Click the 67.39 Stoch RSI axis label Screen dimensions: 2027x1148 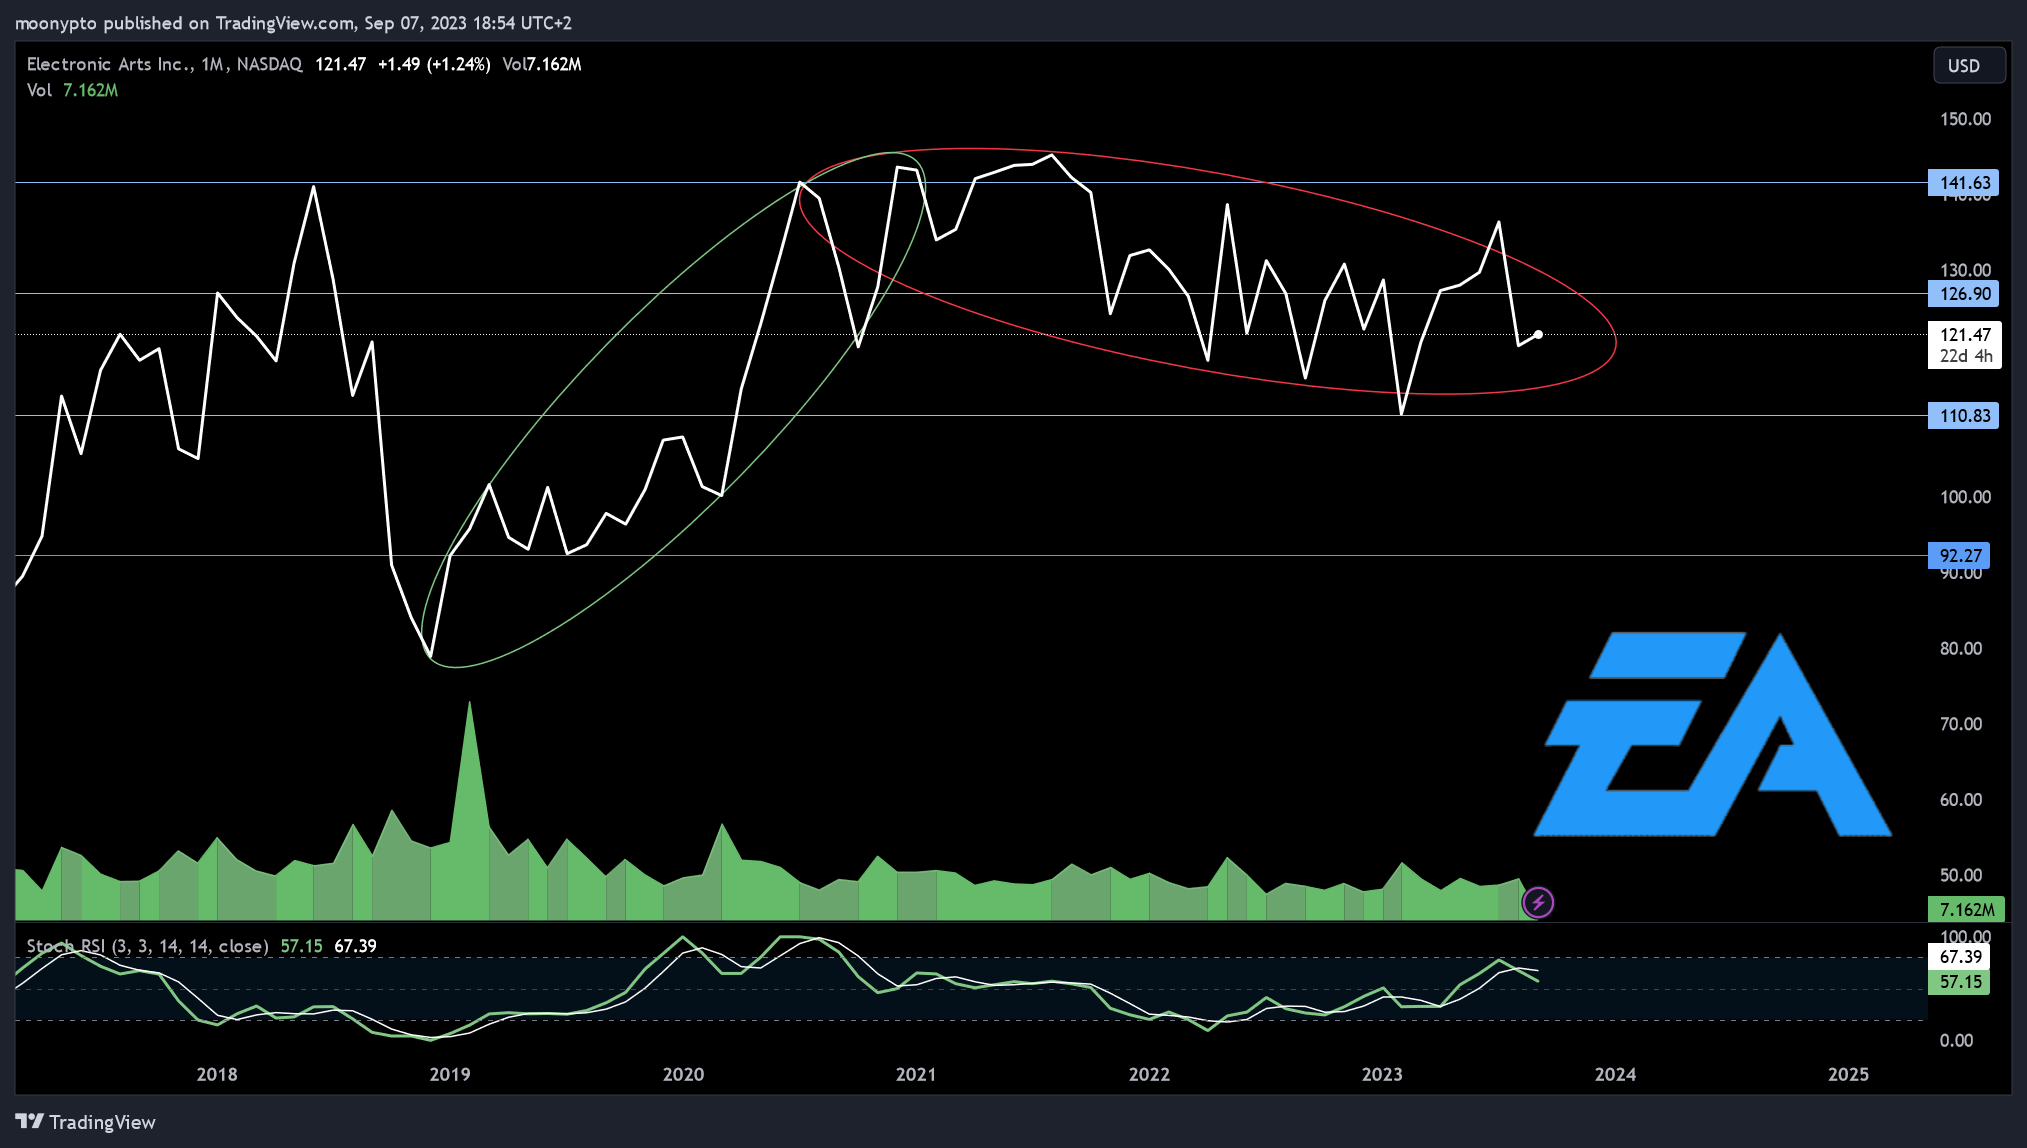[1958, 957]
